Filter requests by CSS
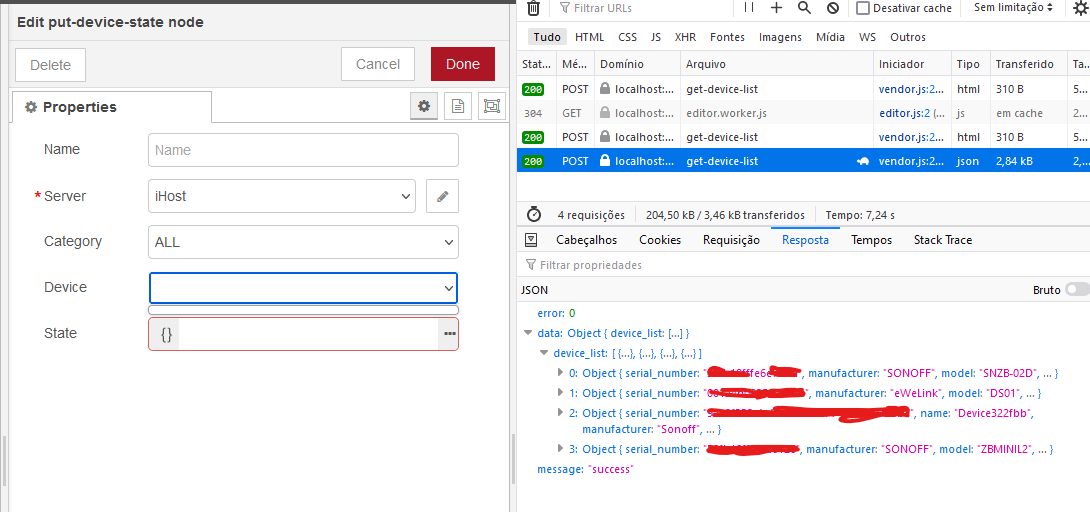The image size is (1090, 512). pos(628,38)
